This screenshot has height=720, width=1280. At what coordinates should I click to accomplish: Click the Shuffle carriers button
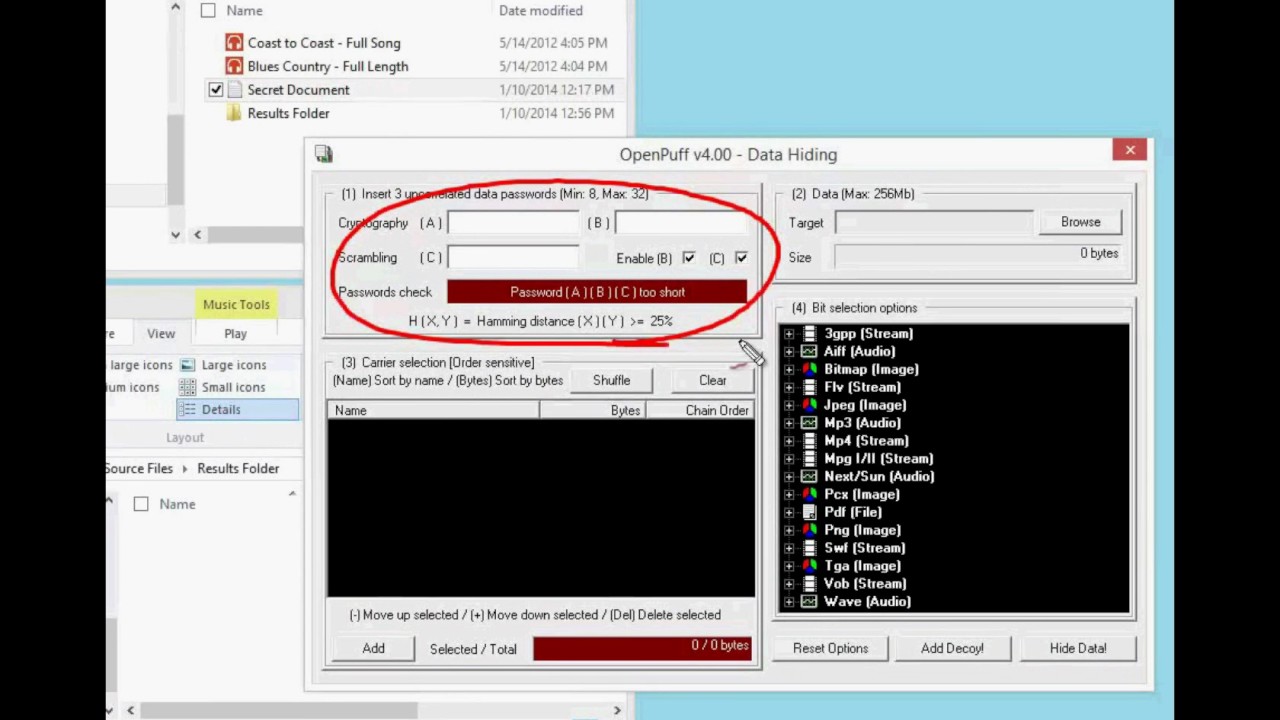pos(611,380)
